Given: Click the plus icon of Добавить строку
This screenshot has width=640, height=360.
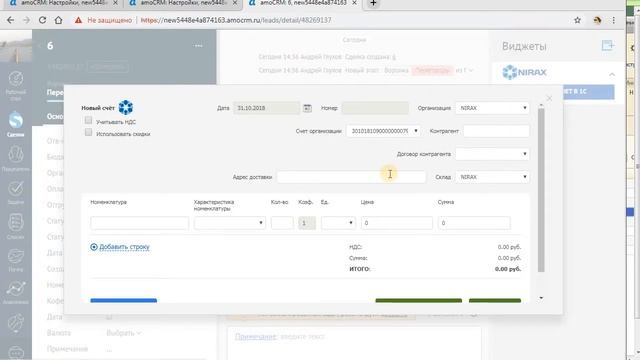Looking at the screenshot, I should tap(94, 247).
